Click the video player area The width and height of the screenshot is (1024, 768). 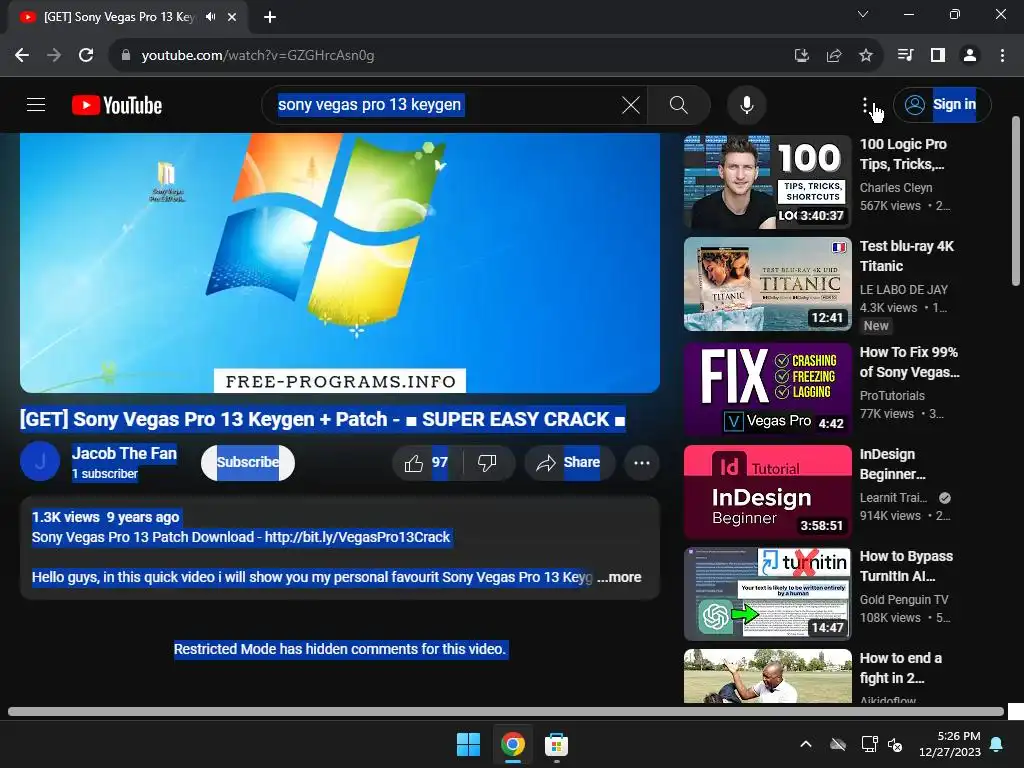(340, 263)
